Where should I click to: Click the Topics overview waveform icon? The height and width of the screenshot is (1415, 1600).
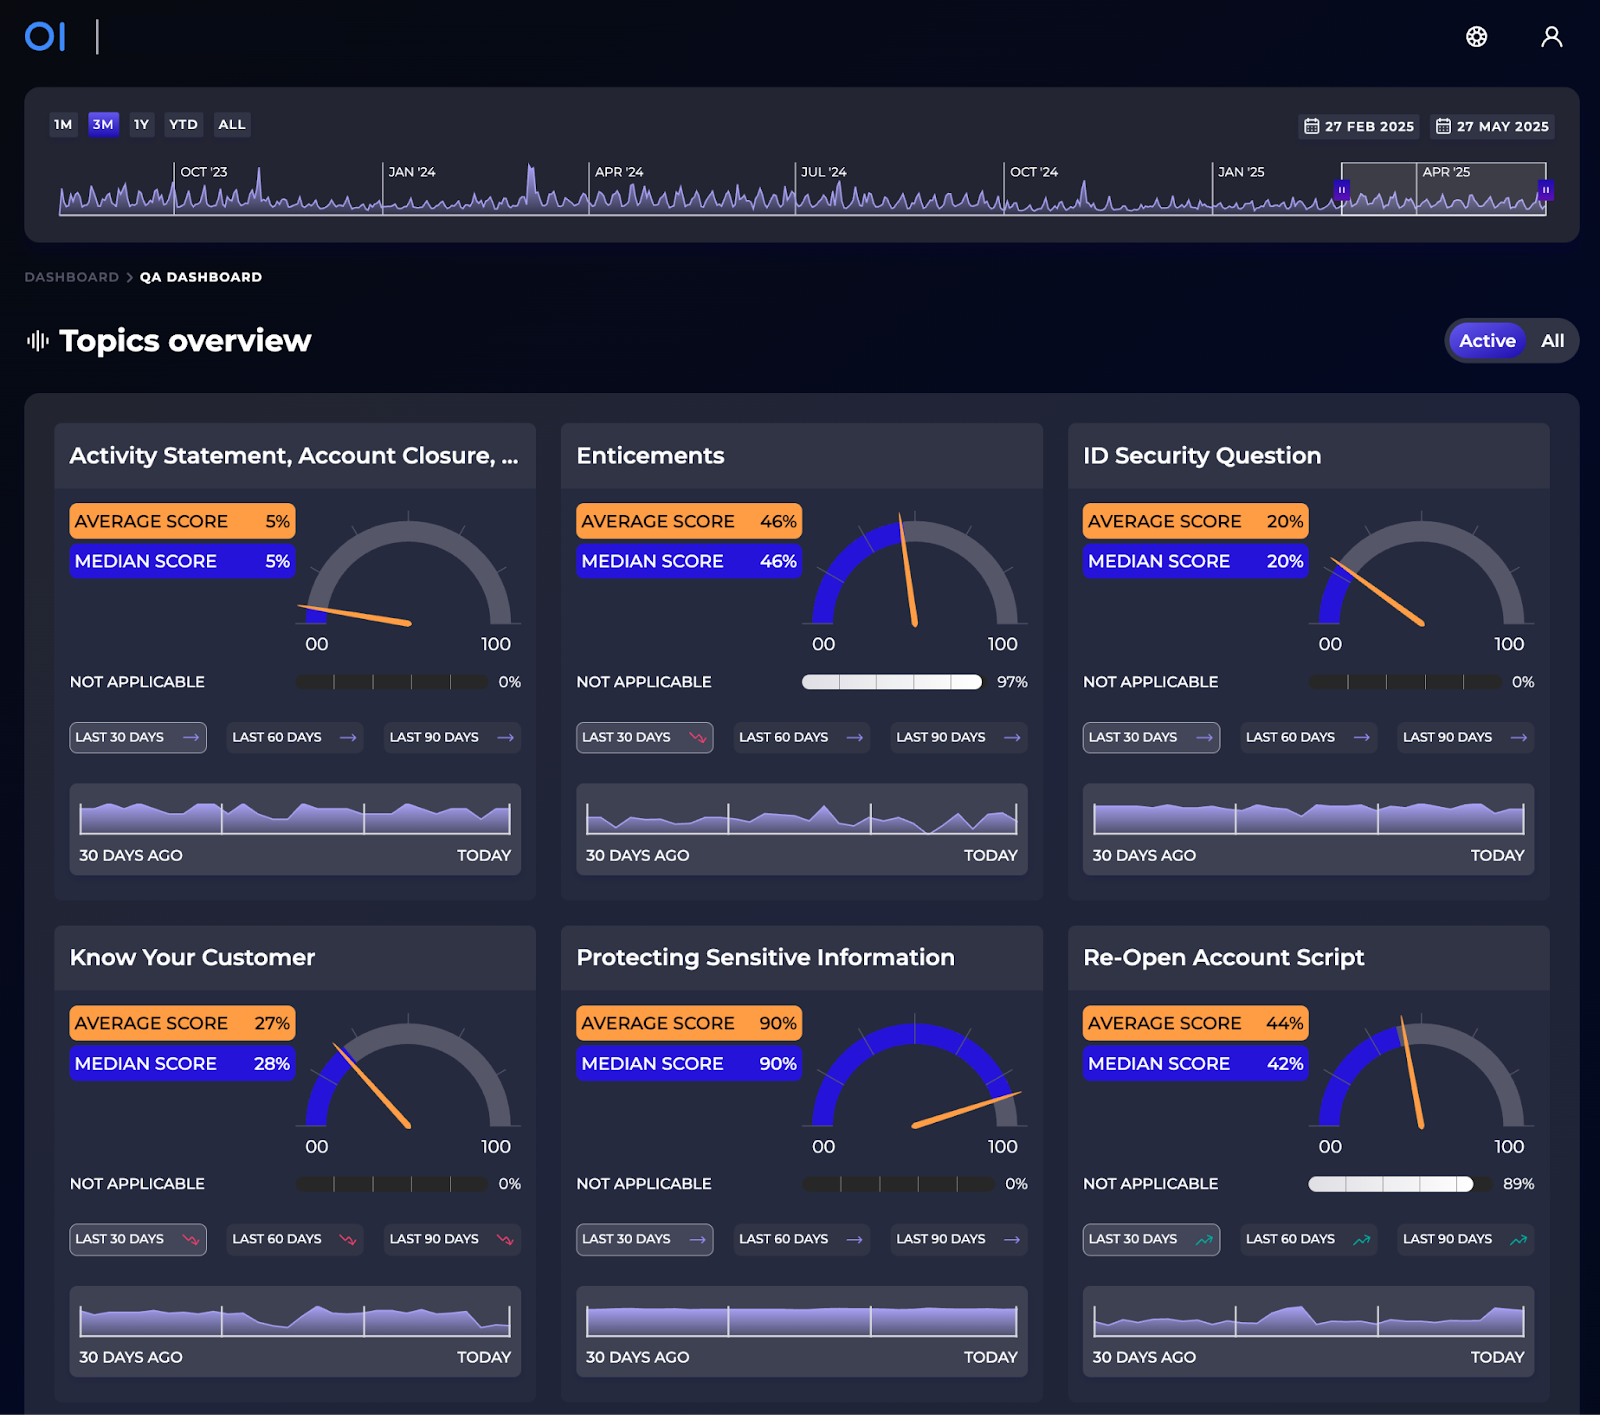37,340
